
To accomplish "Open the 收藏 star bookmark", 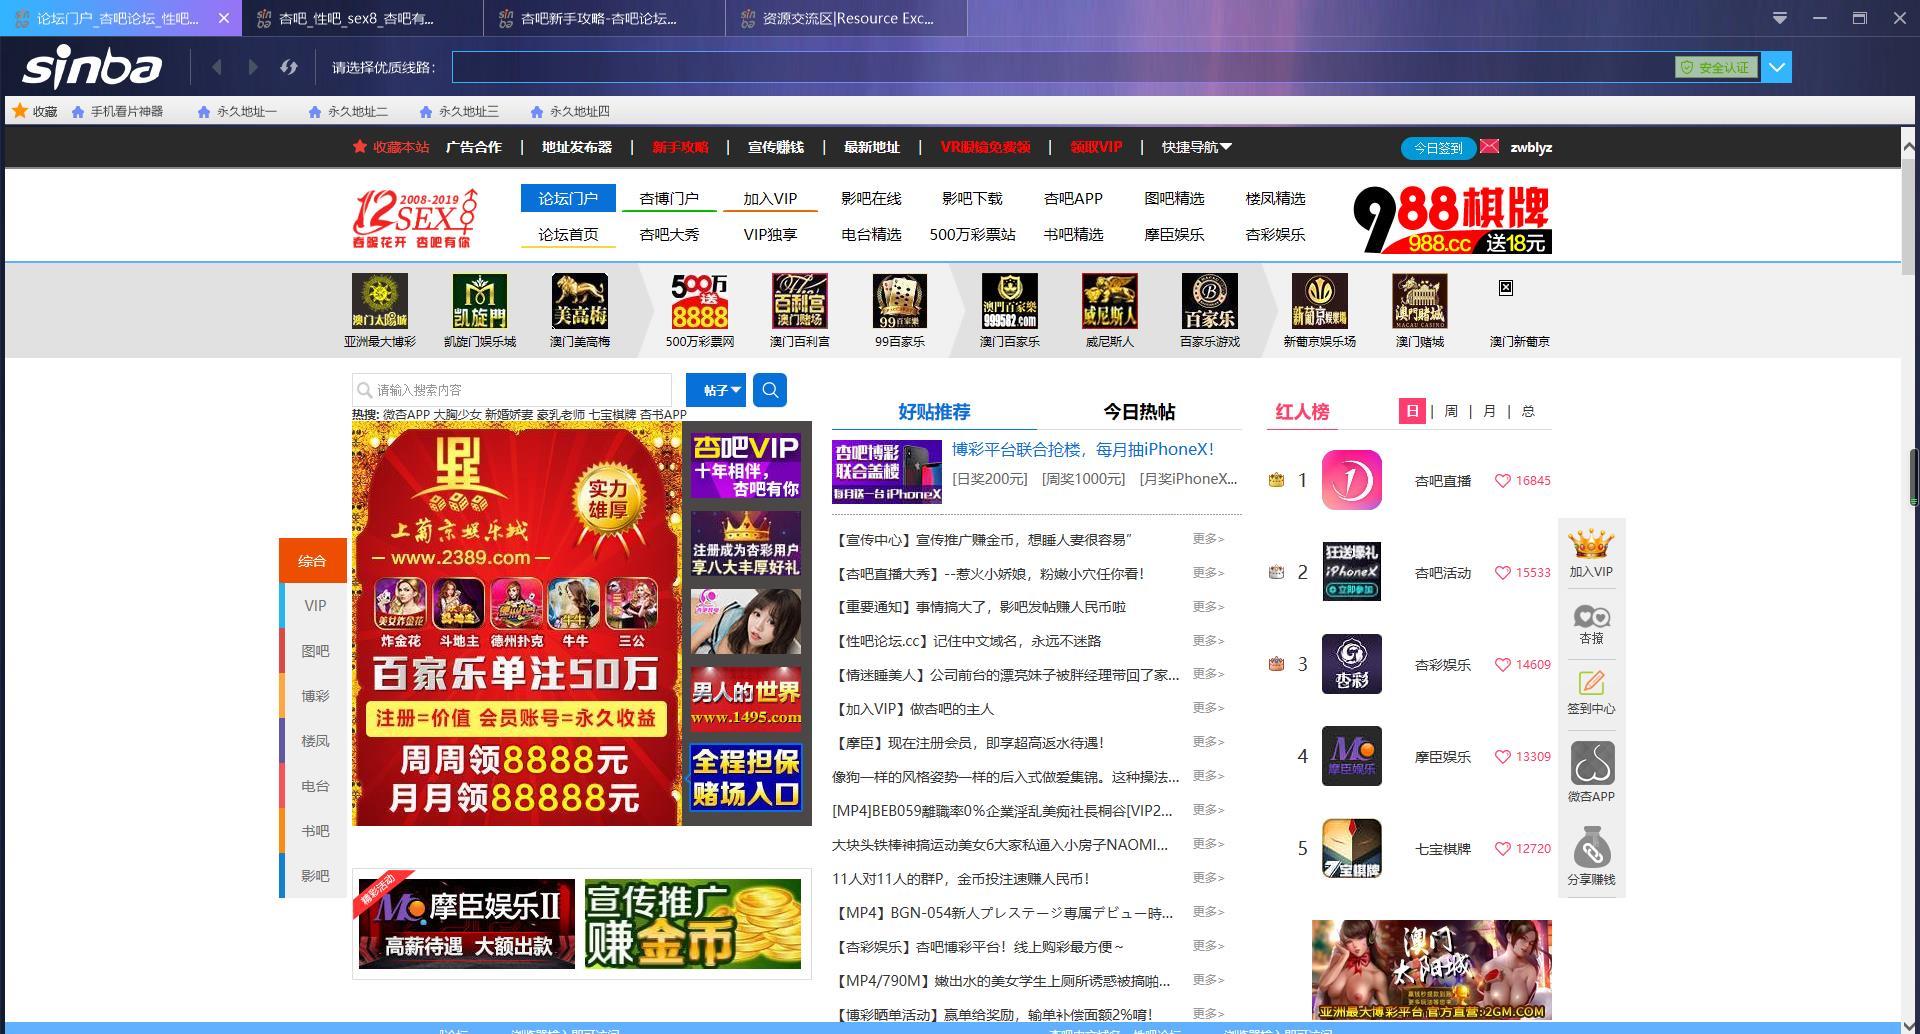I will 35,111.
